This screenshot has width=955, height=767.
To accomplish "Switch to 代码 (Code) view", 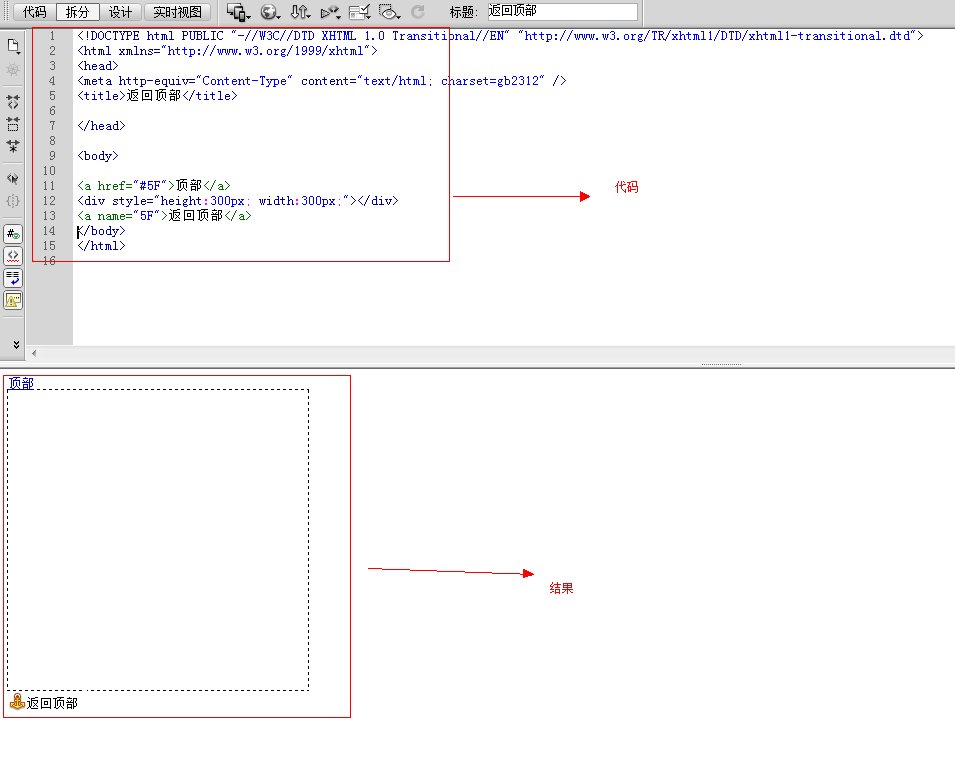I will pyautogui.click(x=34, y=12).
